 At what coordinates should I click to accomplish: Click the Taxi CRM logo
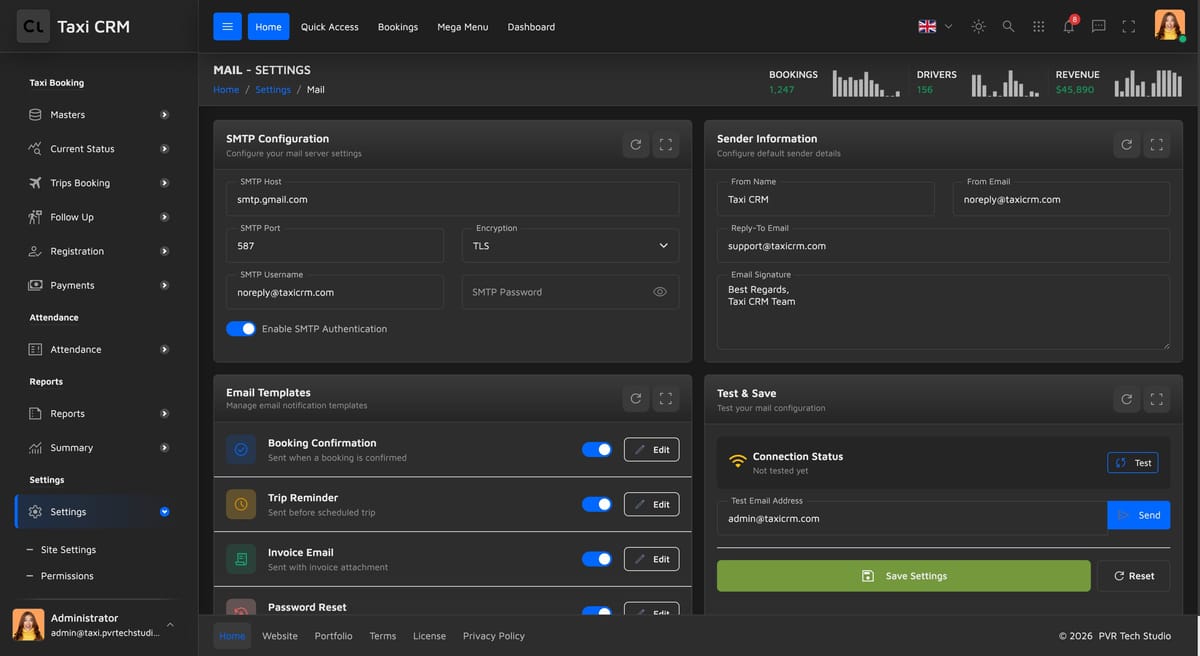[74, 27]
